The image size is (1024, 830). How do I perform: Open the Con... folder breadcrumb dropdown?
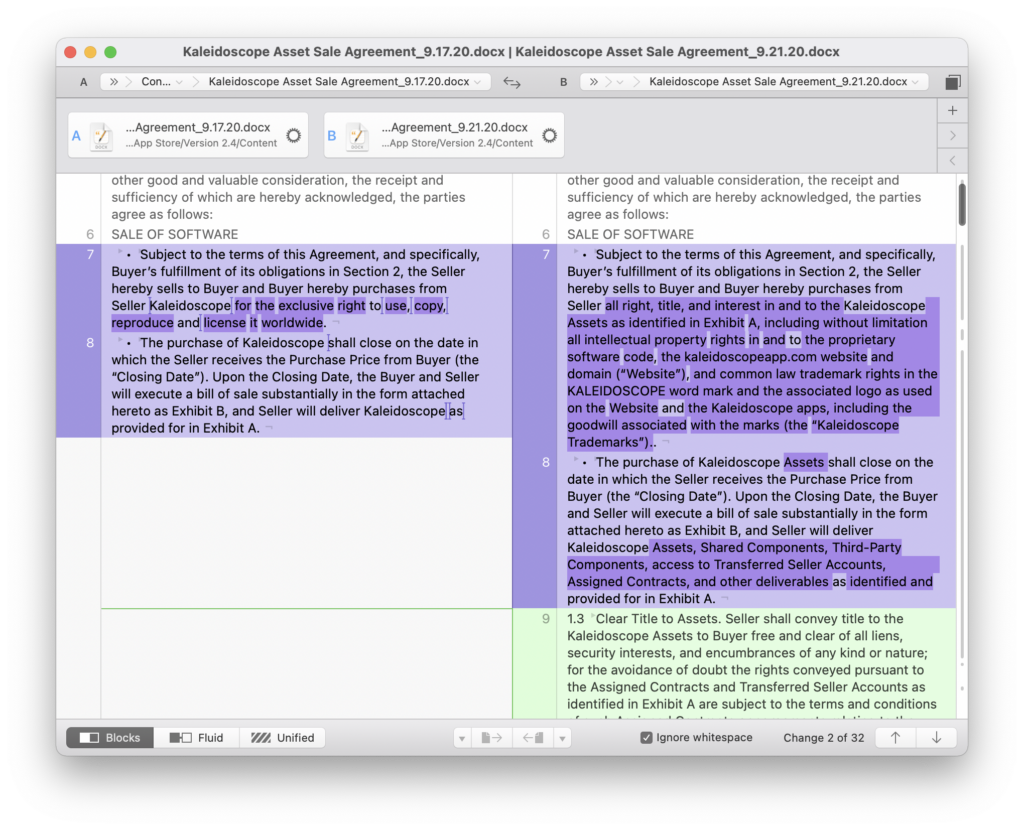pyautogui.click(x=162, y=82)
